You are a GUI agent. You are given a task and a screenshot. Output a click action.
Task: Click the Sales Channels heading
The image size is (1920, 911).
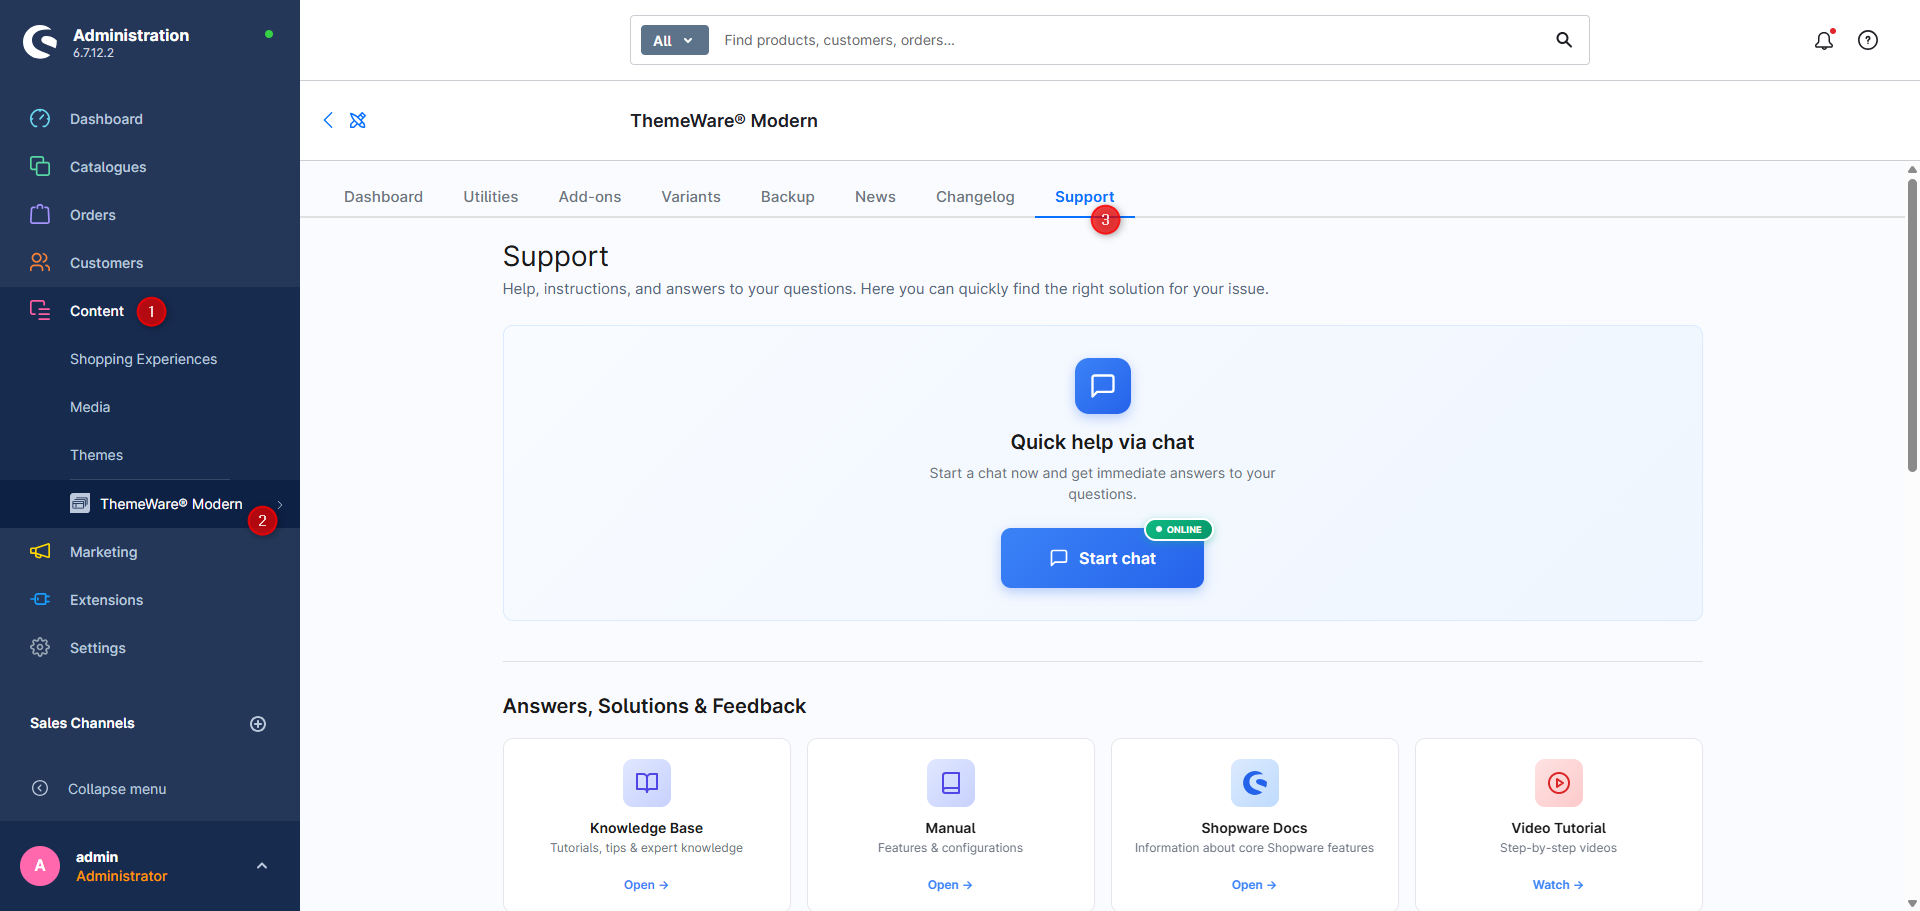click(82, 723)
